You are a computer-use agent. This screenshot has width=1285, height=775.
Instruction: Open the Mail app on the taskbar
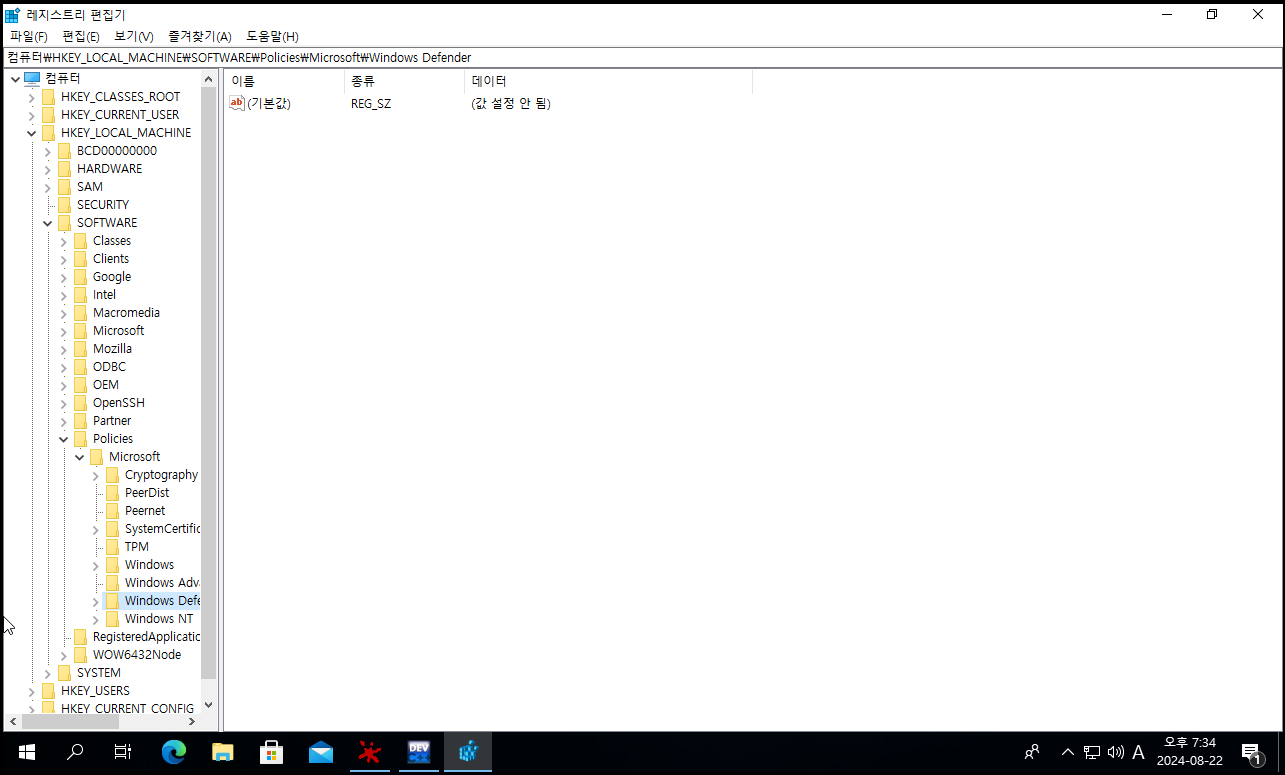[321, 752]
